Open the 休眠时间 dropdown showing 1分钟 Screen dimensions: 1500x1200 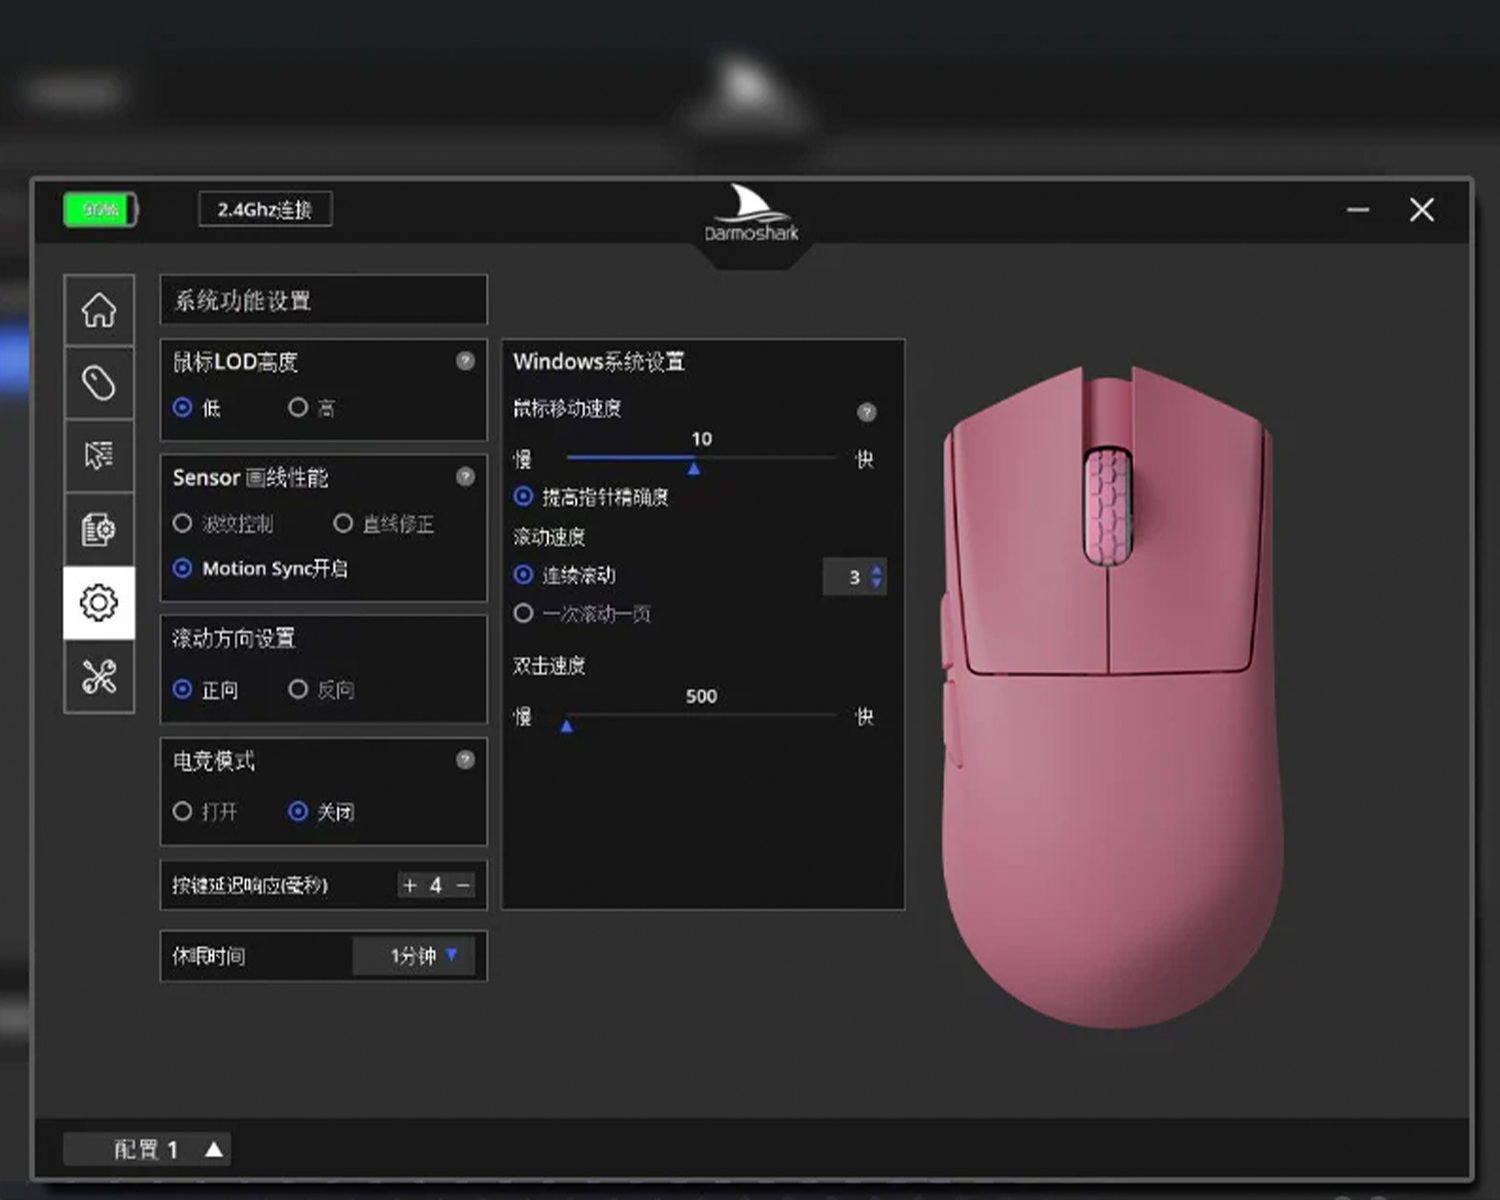420,956
